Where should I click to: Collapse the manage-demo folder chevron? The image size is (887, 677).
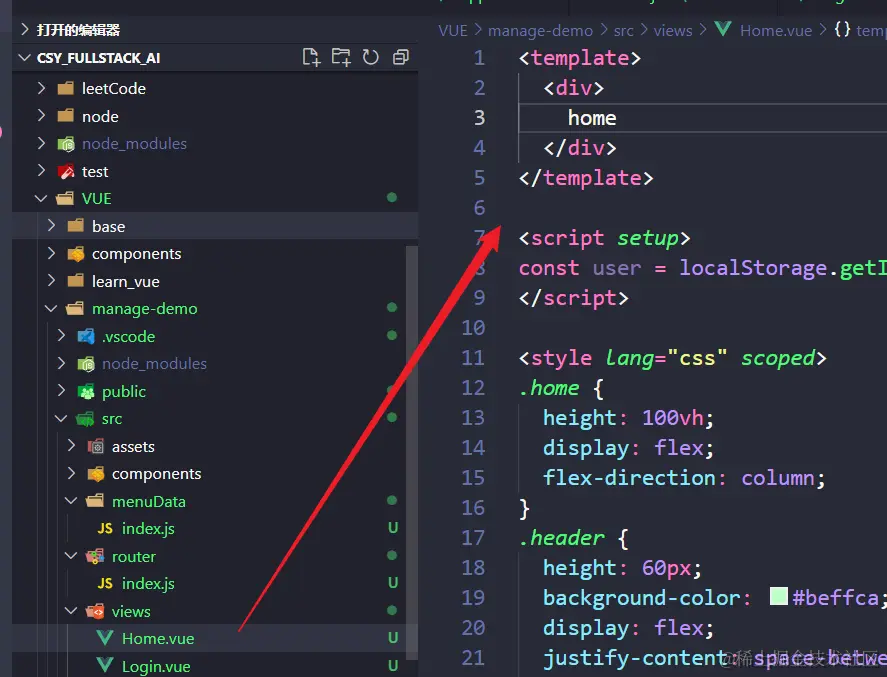[x=51, y=309]
